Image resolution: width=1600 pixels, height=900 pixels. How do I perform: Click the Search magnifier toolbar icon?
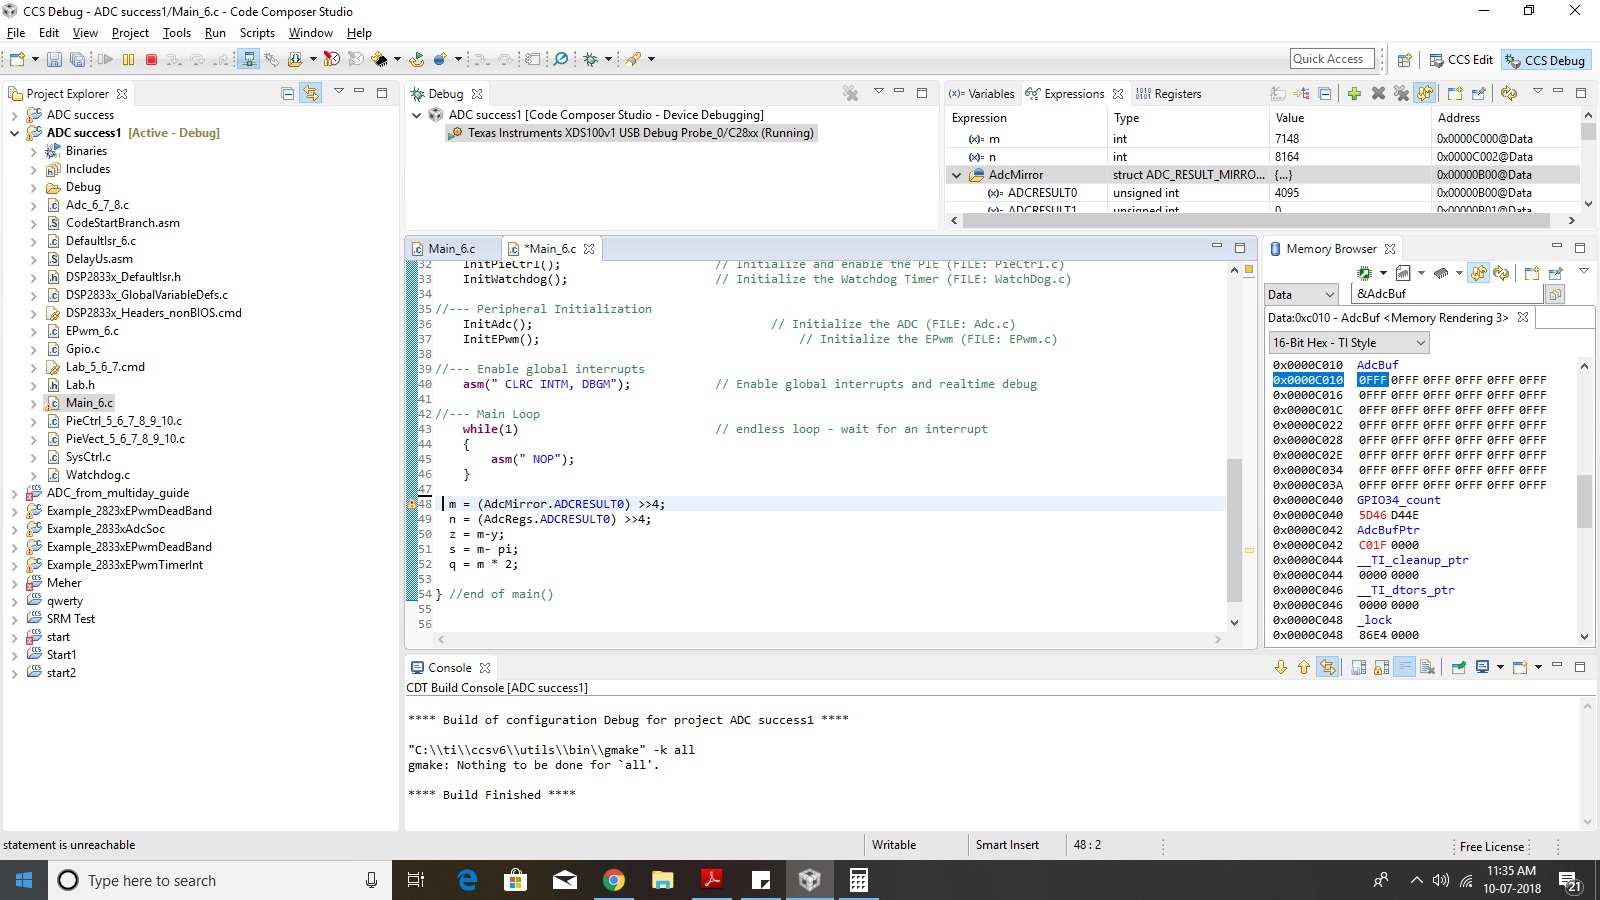[x=561, y=60]
